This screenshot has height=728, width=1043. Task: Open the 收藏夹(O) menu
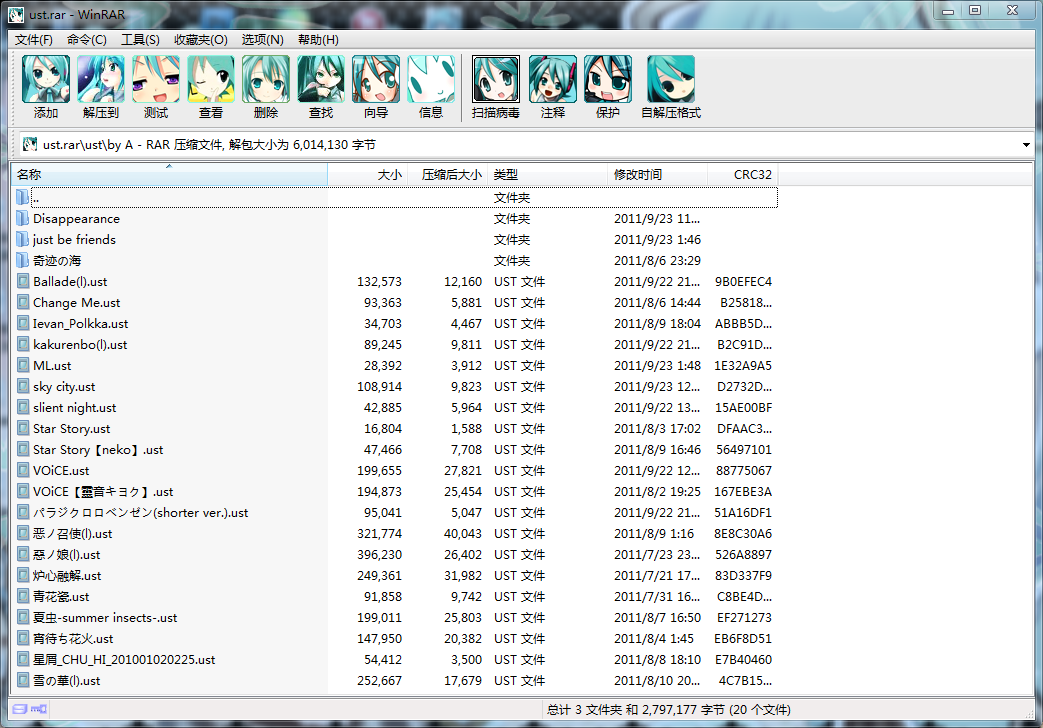pyautogui.click(x=201, y=40)
